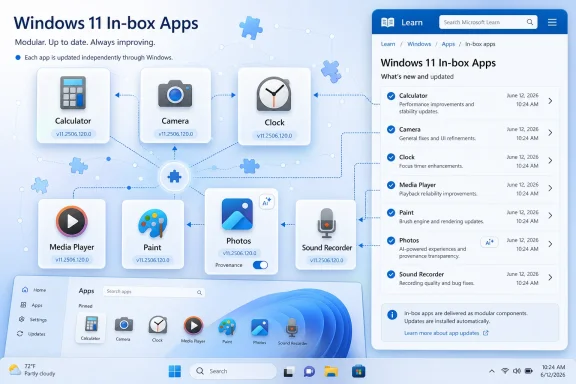Open Microsoft Store on the taskbar
The height and width of the screenshot is (384, 576).
point(359,372)
